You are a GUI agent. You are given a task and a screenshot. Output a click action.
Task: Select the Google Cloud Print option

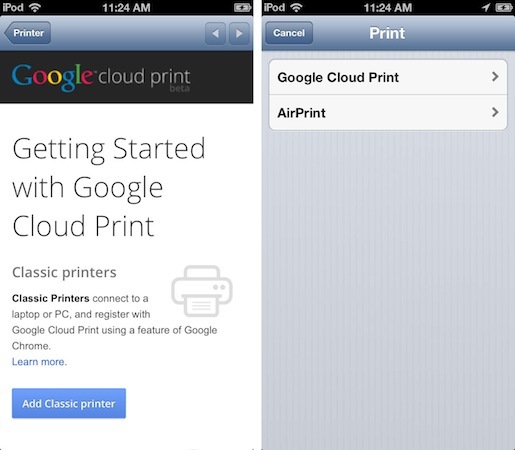pyautogui.click(x=388, y=77)
